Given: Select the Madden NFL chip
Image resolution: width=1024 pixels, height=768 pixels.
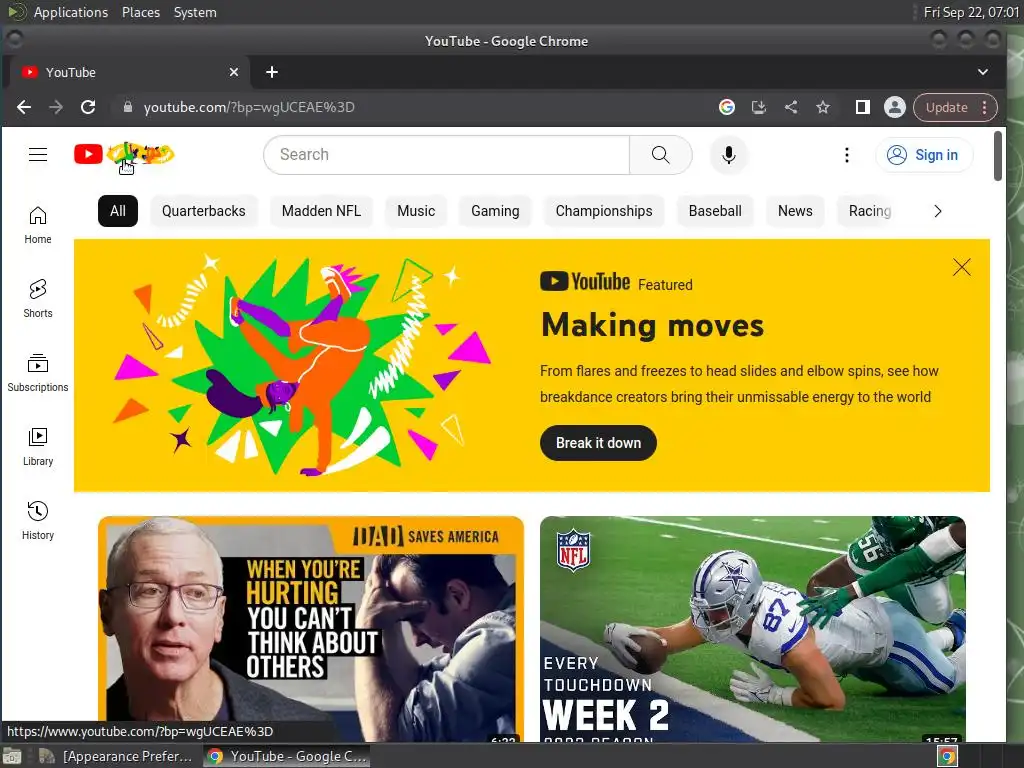Looking at the screenshot, I should (x=321, y=211).
